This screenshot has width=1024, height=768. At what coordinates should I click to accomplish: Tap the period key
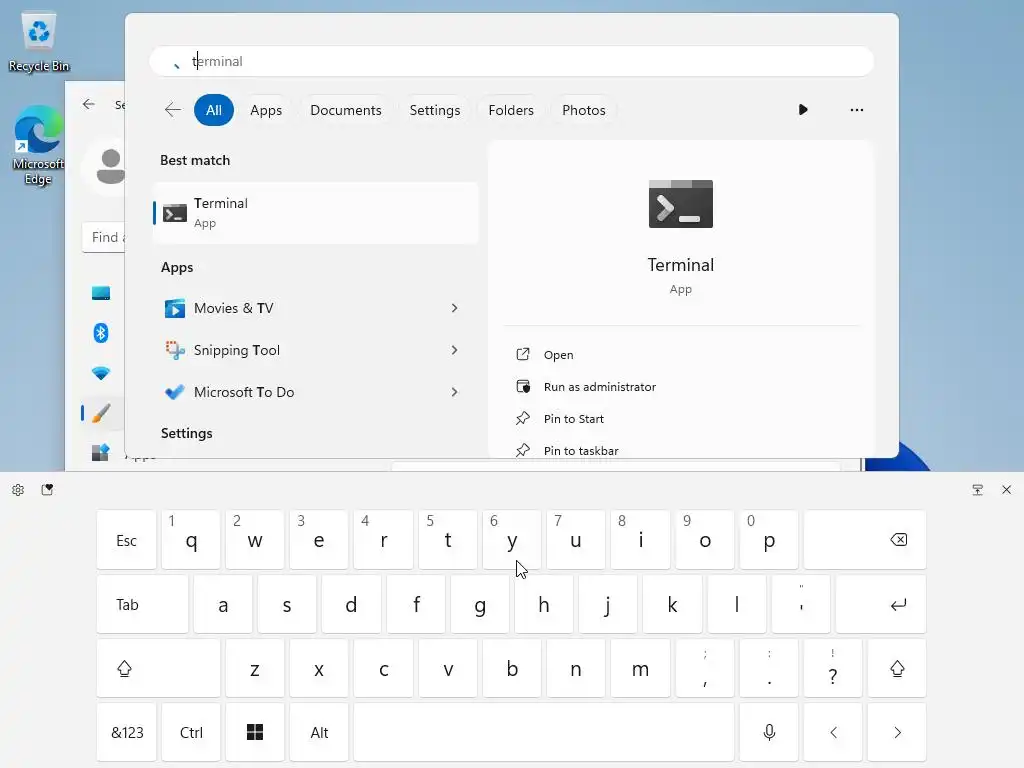tap(769, 668)
